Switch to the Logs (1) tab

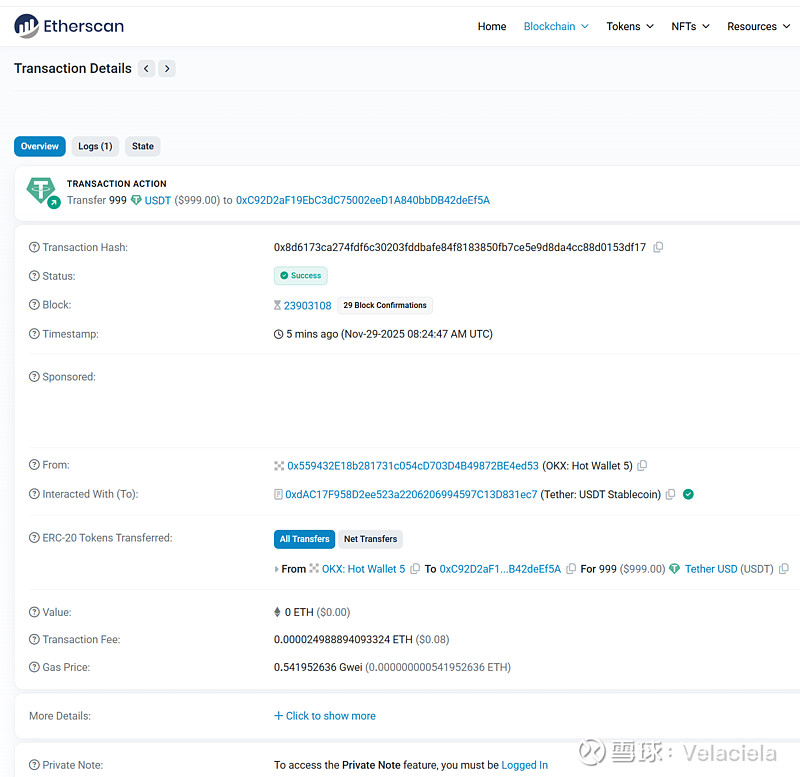click(95, 146)
